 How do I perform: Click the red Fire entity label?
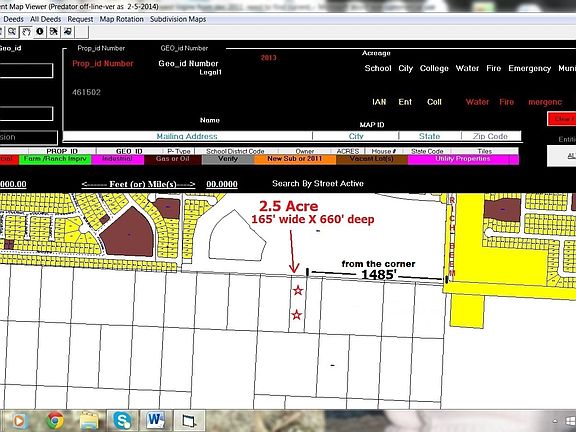pos(507,102)
